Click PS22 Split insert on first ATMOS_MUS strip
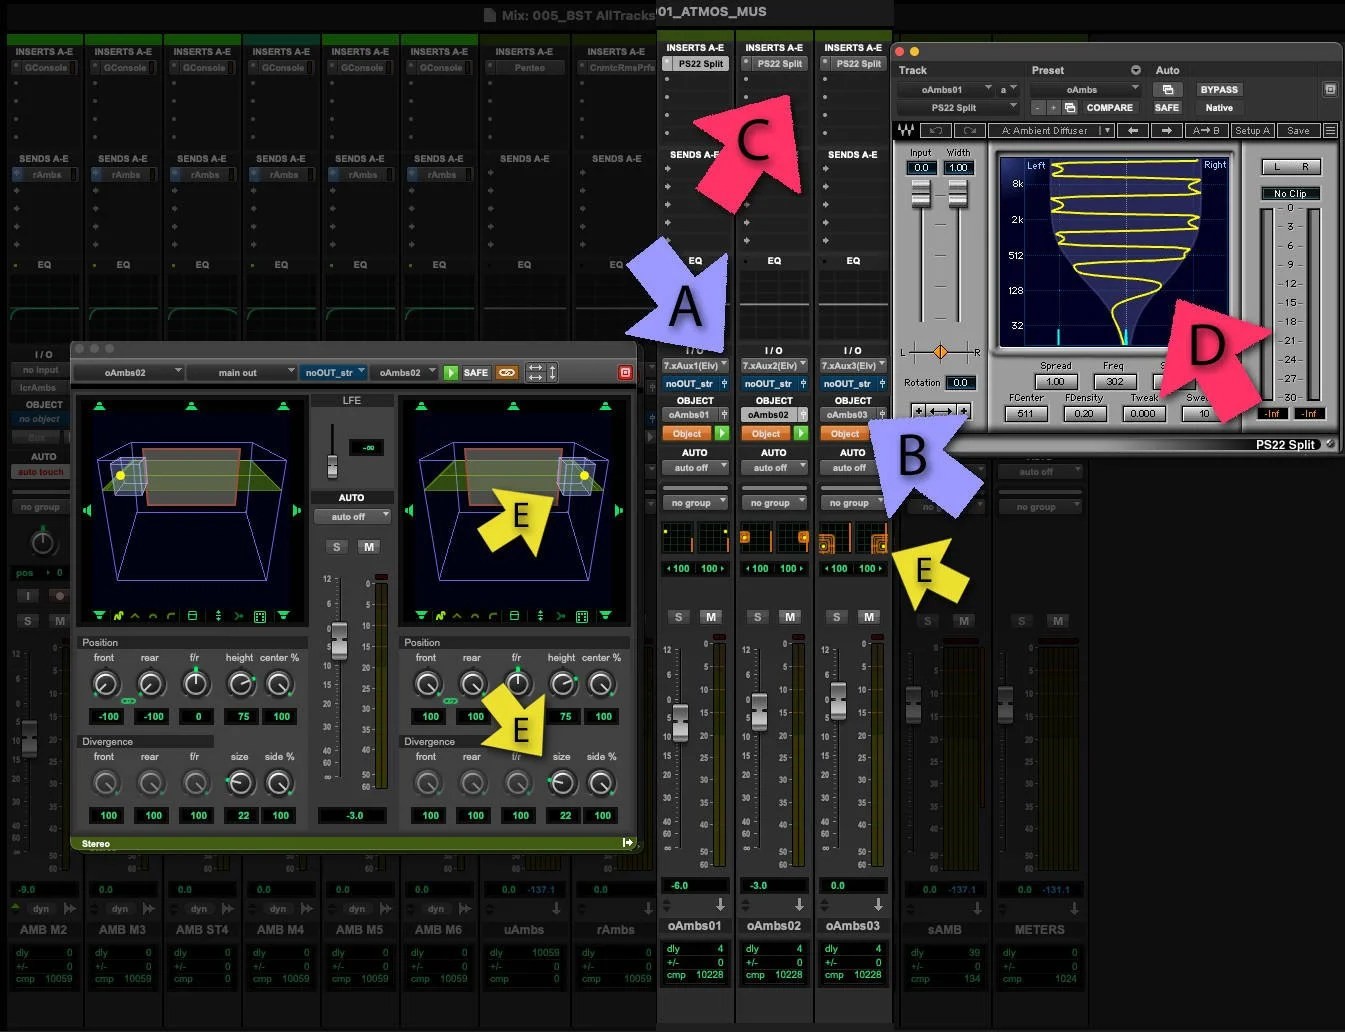The width and height of the screenshot is (1345, 1032). pos(695,63)
